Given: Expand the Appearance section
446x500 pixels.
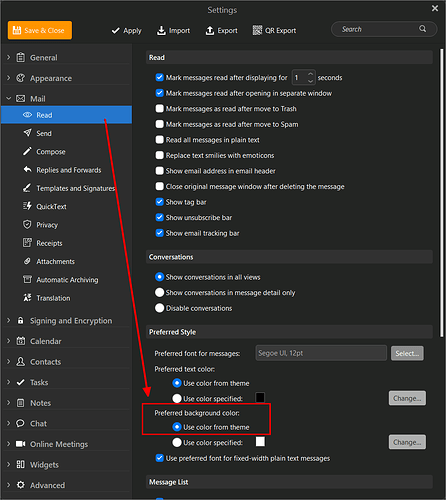Looking at the screenshot, I should [x=8, y=78].
